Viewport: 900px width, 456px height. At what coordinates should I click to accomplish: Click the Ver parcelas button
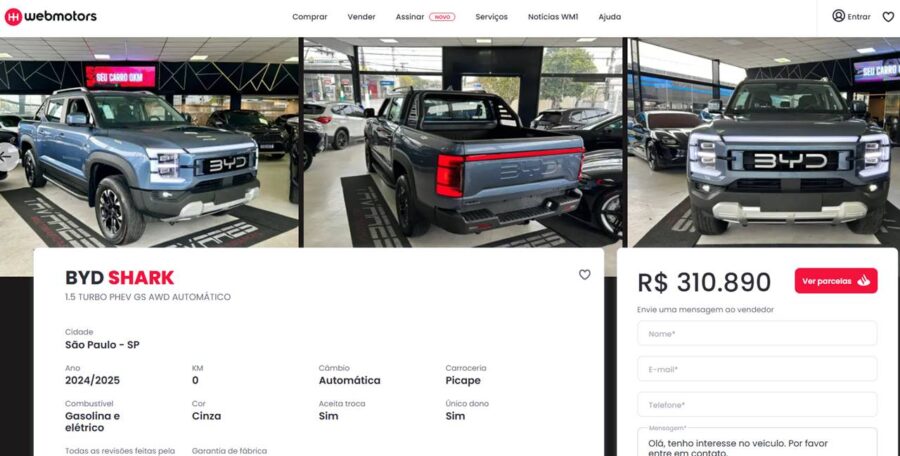836,281
